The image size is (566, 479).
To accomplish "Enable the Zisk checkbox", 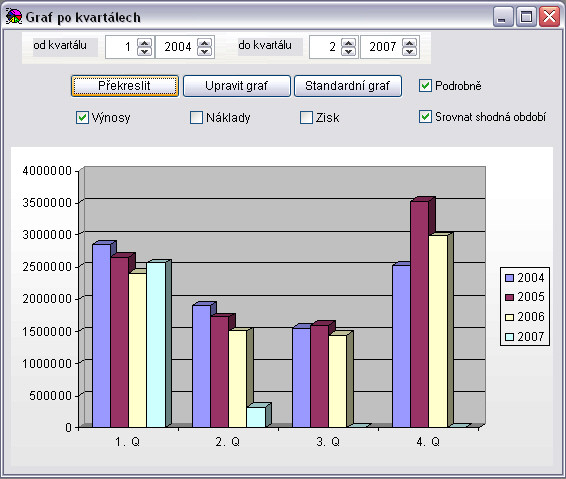I will pos(306,117).
